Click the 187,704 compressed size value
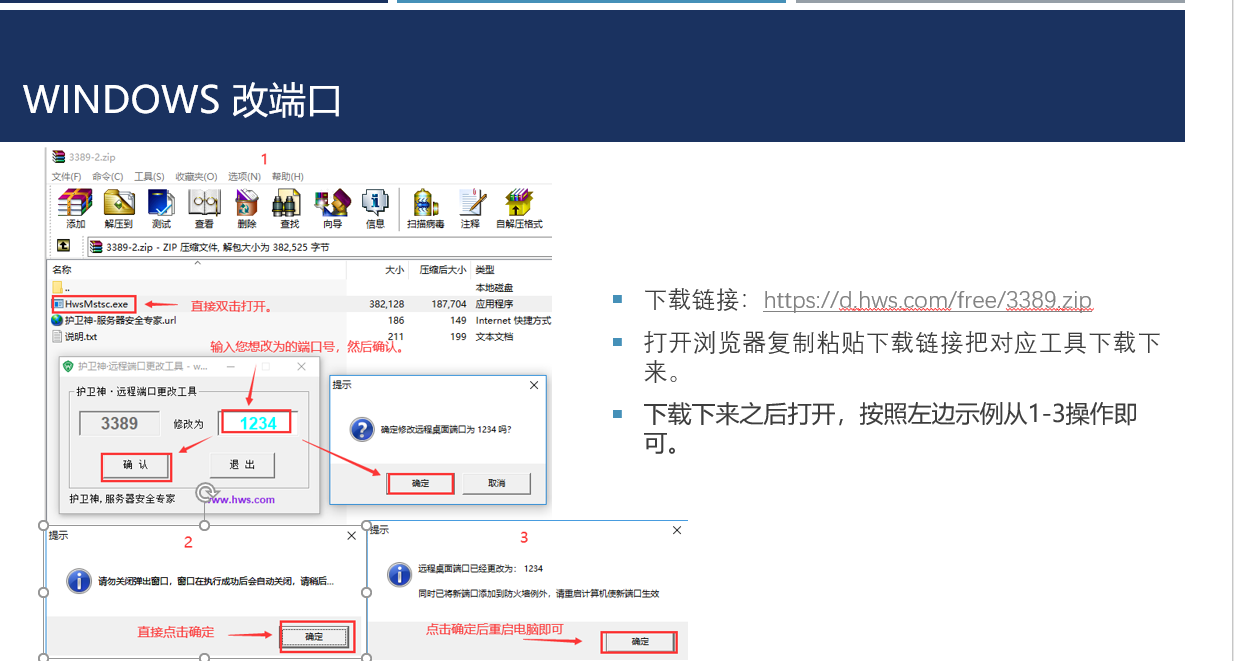 click(448, 304)
